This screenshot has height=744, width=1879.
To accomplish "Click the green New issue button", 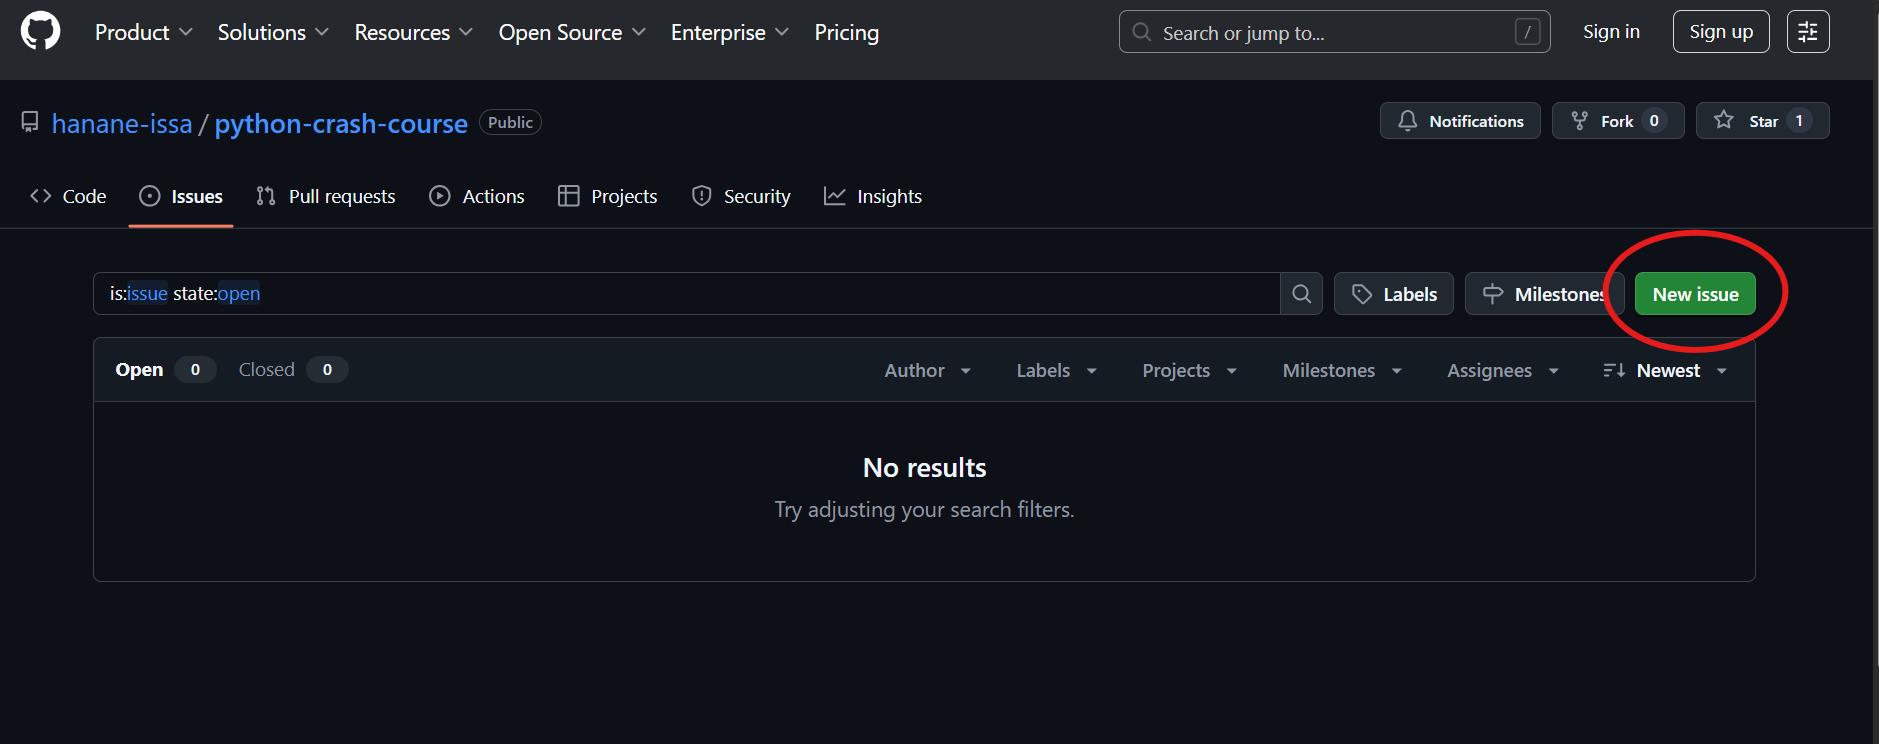I will pyautogui.click(x=1695, y=294).
